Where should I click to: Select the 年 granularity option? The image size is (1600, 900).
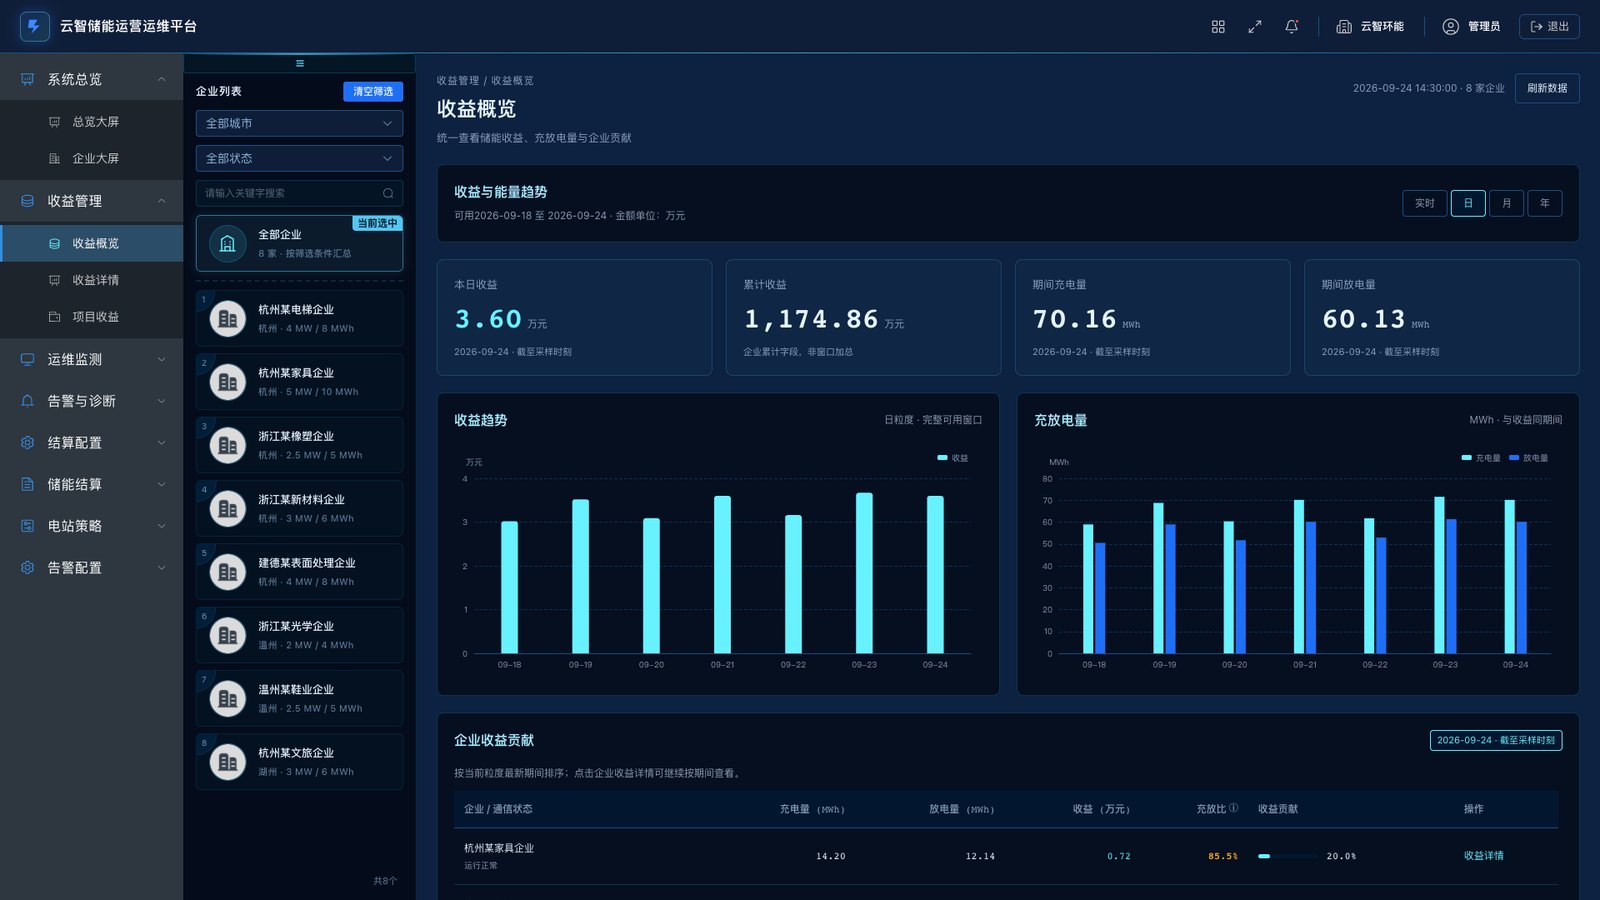(1545, 203)
